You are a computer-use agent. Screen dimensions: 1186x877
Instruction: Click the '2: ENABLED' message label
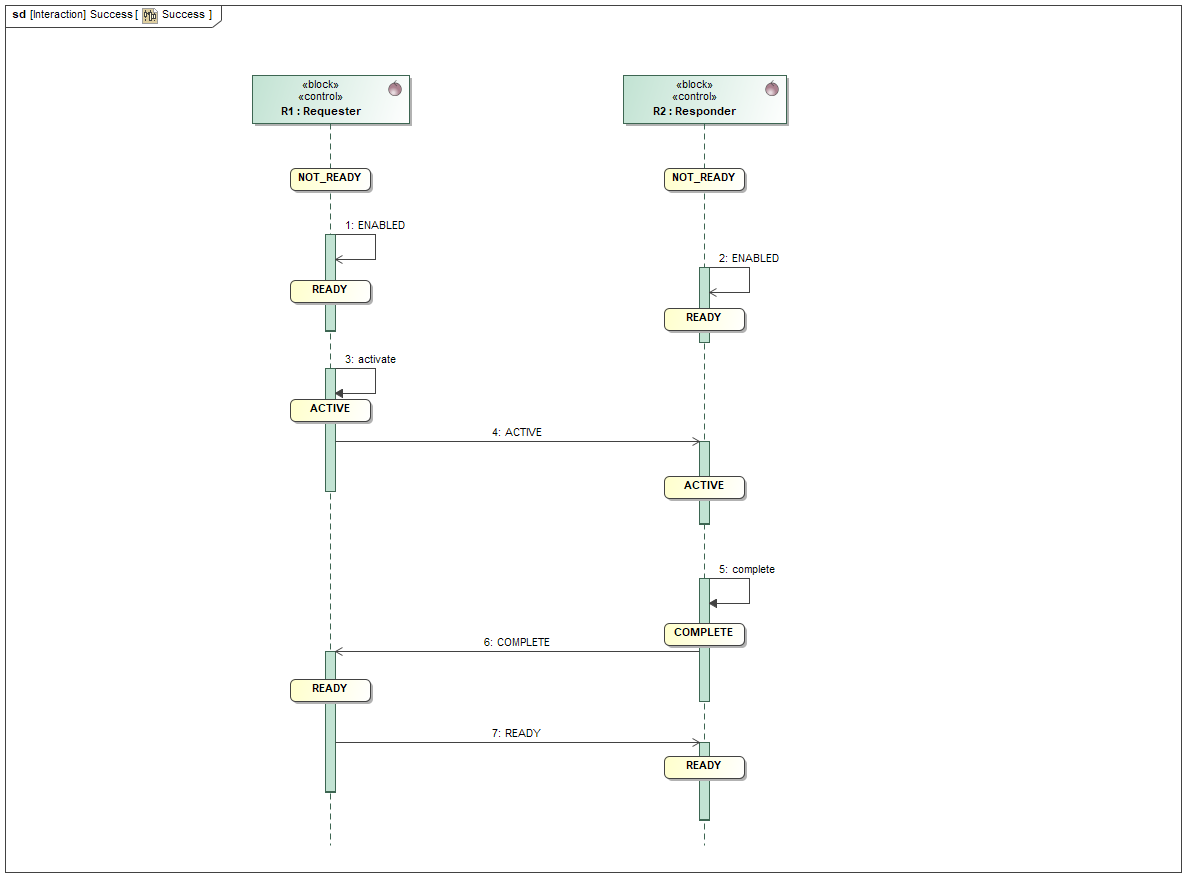point(749,258)
